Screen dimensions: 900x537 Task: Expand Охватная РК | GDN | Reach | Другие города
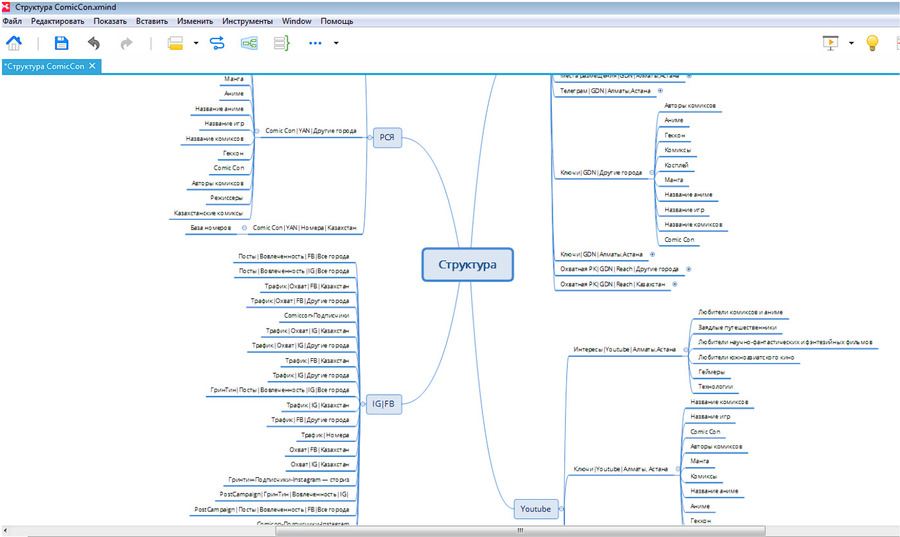click(688, 269)
